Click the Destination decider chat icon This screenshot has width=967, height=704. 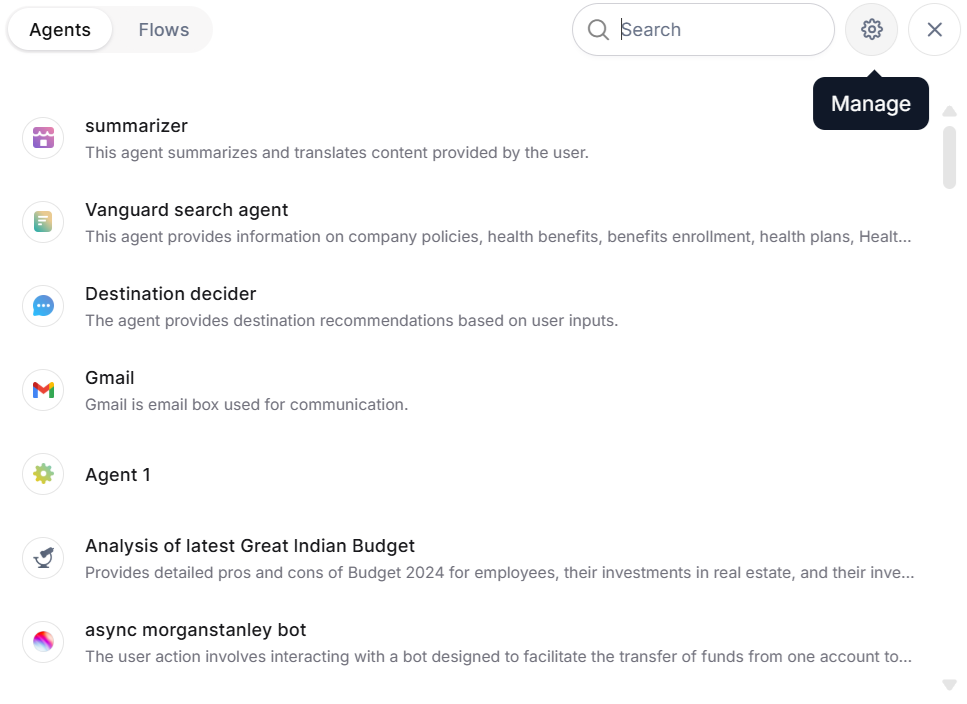[x=43, y=306]
